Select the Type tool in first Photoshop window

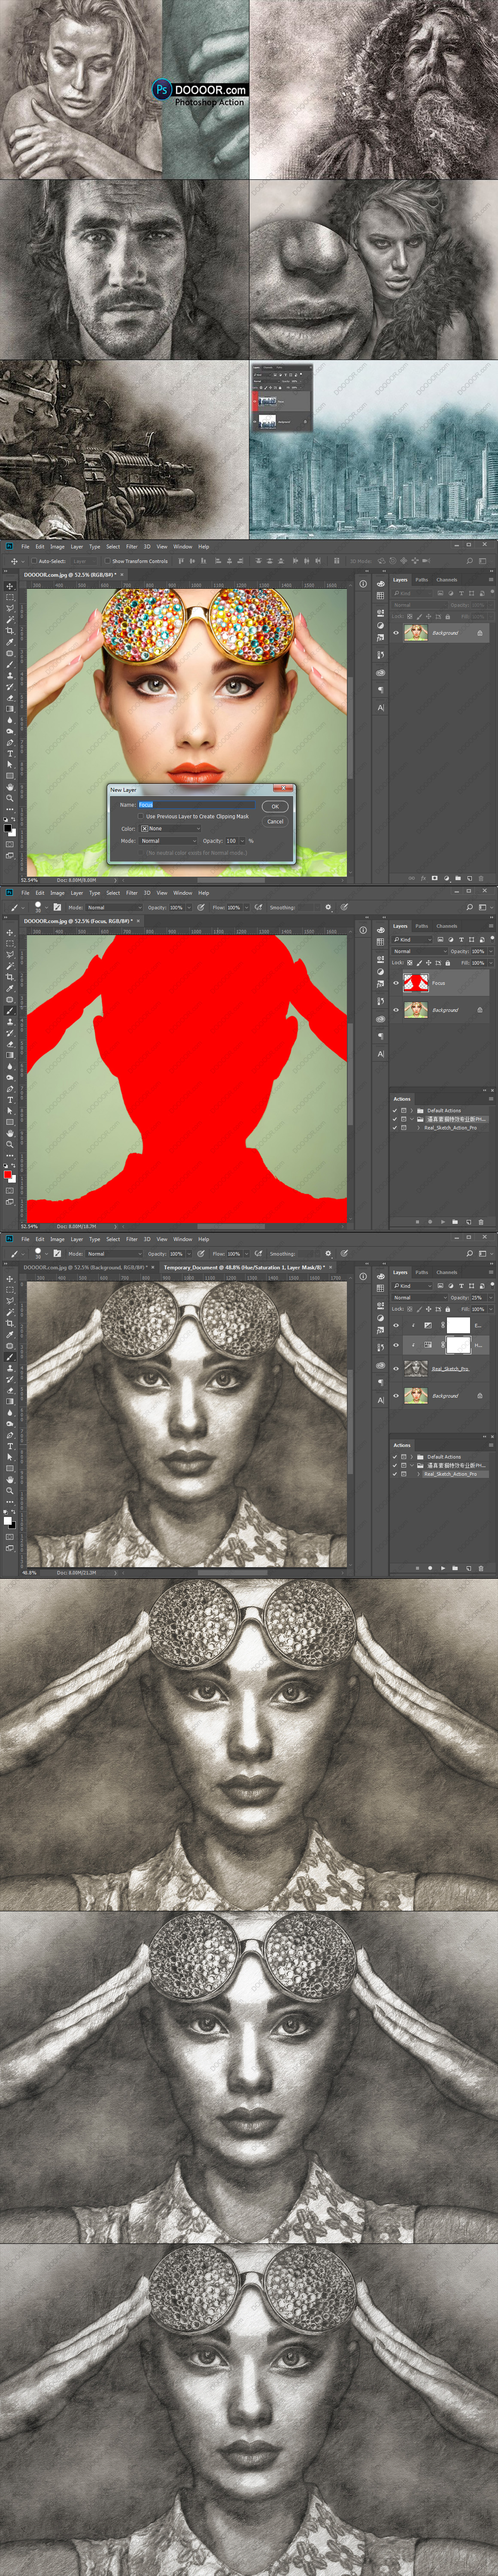10,753
